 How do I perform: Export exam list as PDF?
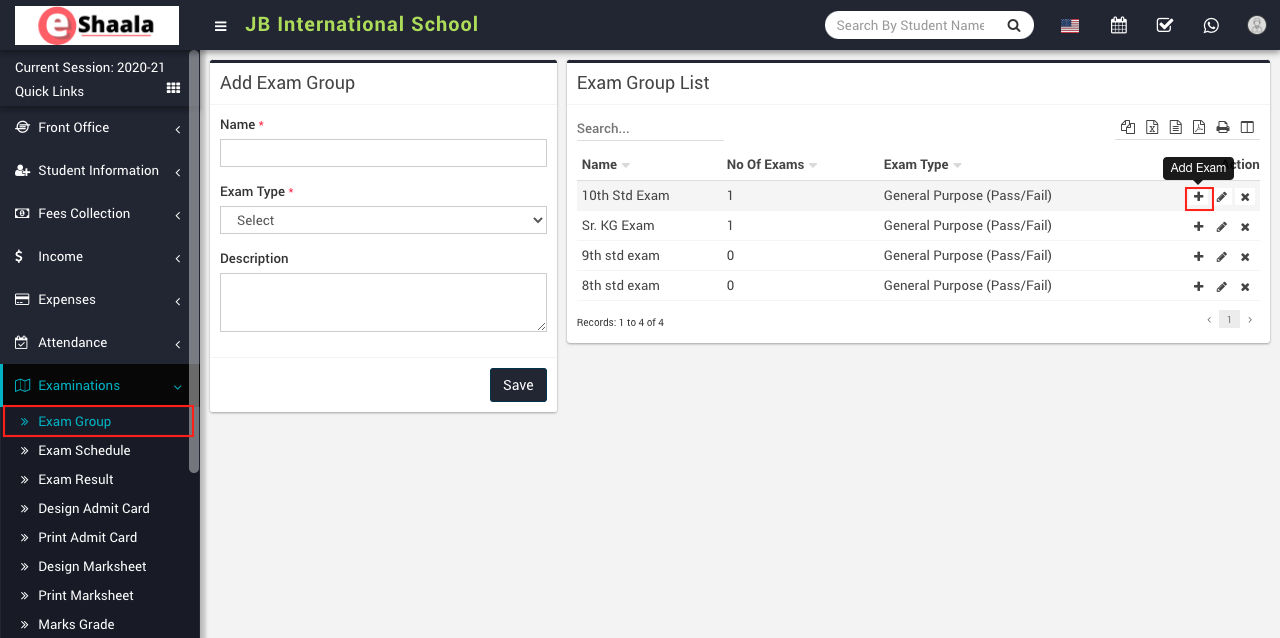(1198, 127)
